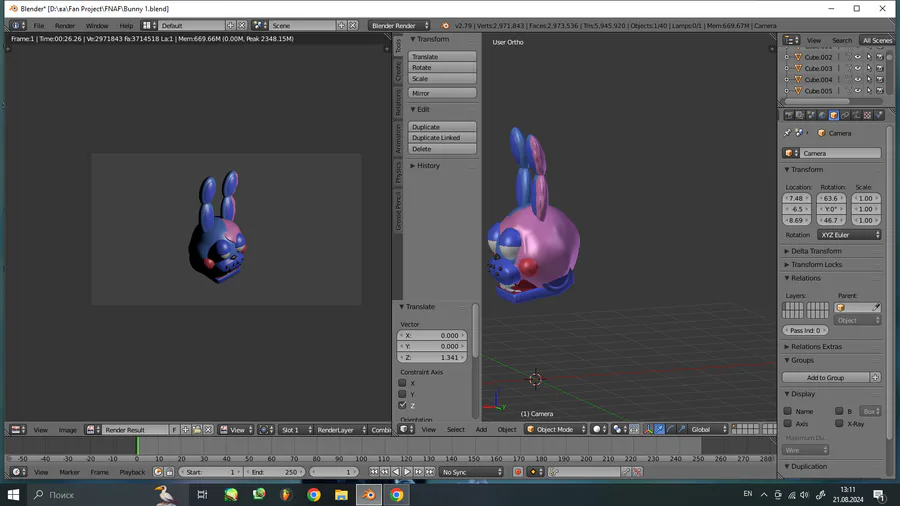Viewport: 900px width, 506px height.
Task: Open the Texture properties tab icon
Action: tap(867, 115)
